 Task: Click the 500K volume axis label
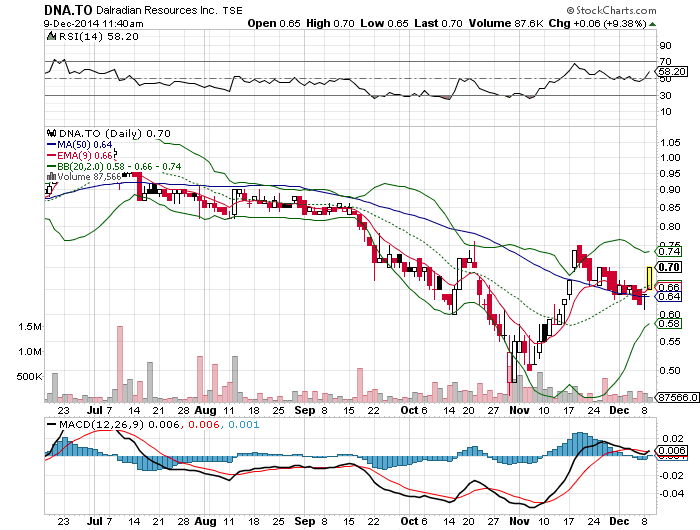tap(29, 377)
